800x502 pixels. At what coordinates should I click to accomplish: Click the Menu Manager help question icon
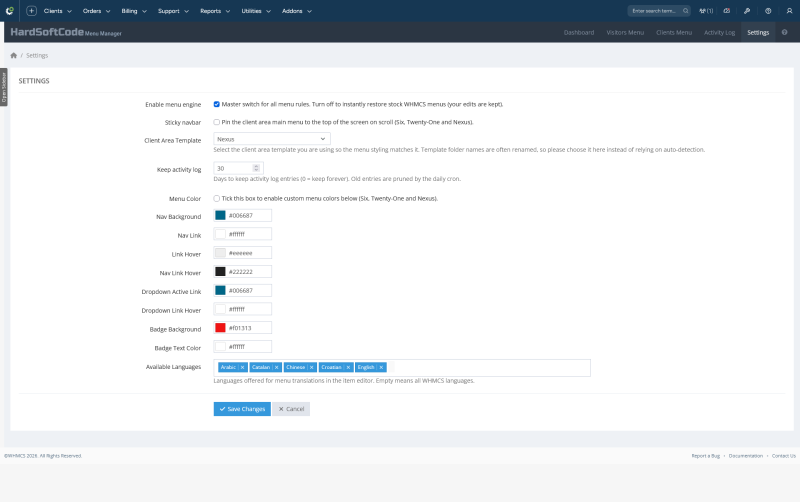click(x=785, y=32)
